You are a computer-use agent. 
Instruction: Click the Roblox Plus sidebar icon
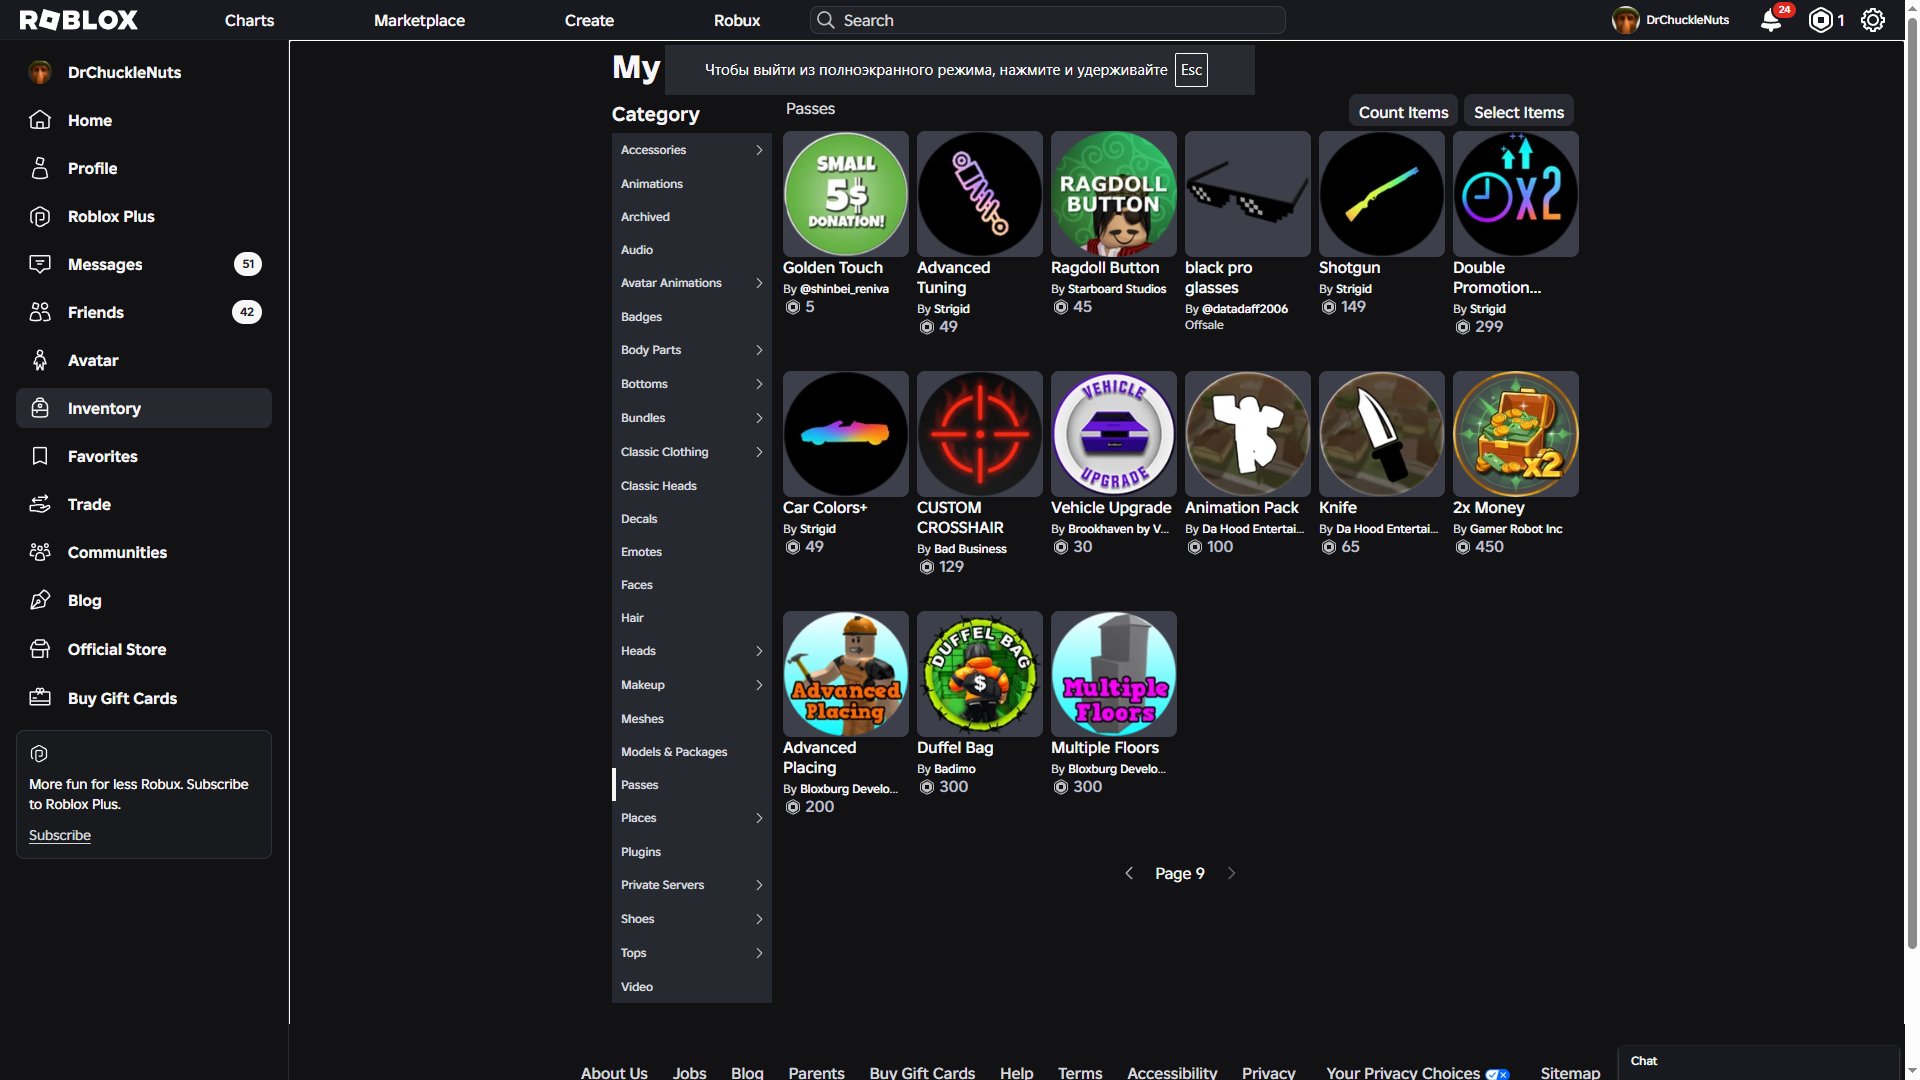40,216
